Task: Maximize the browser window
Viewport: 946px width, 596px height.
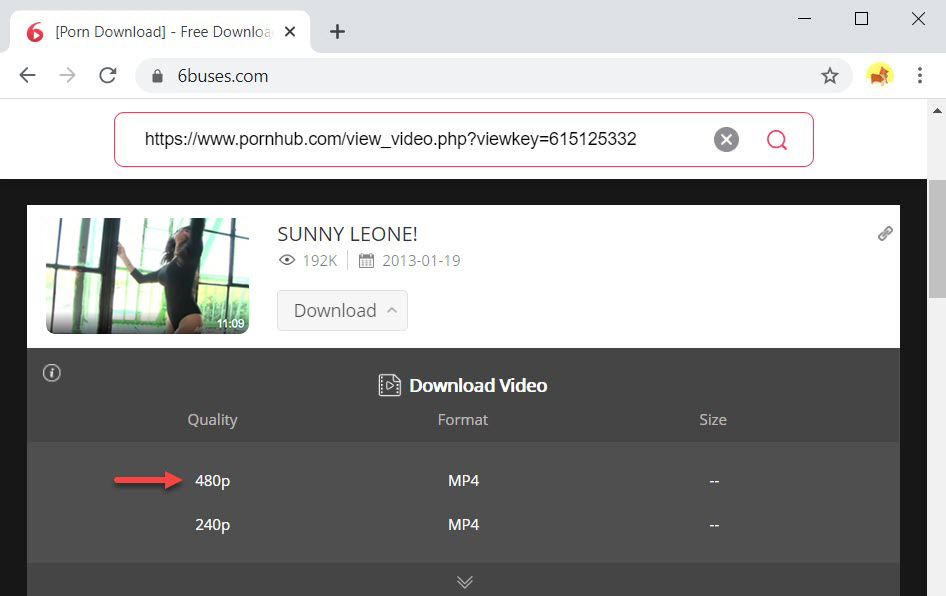Action: pos(862,19)
